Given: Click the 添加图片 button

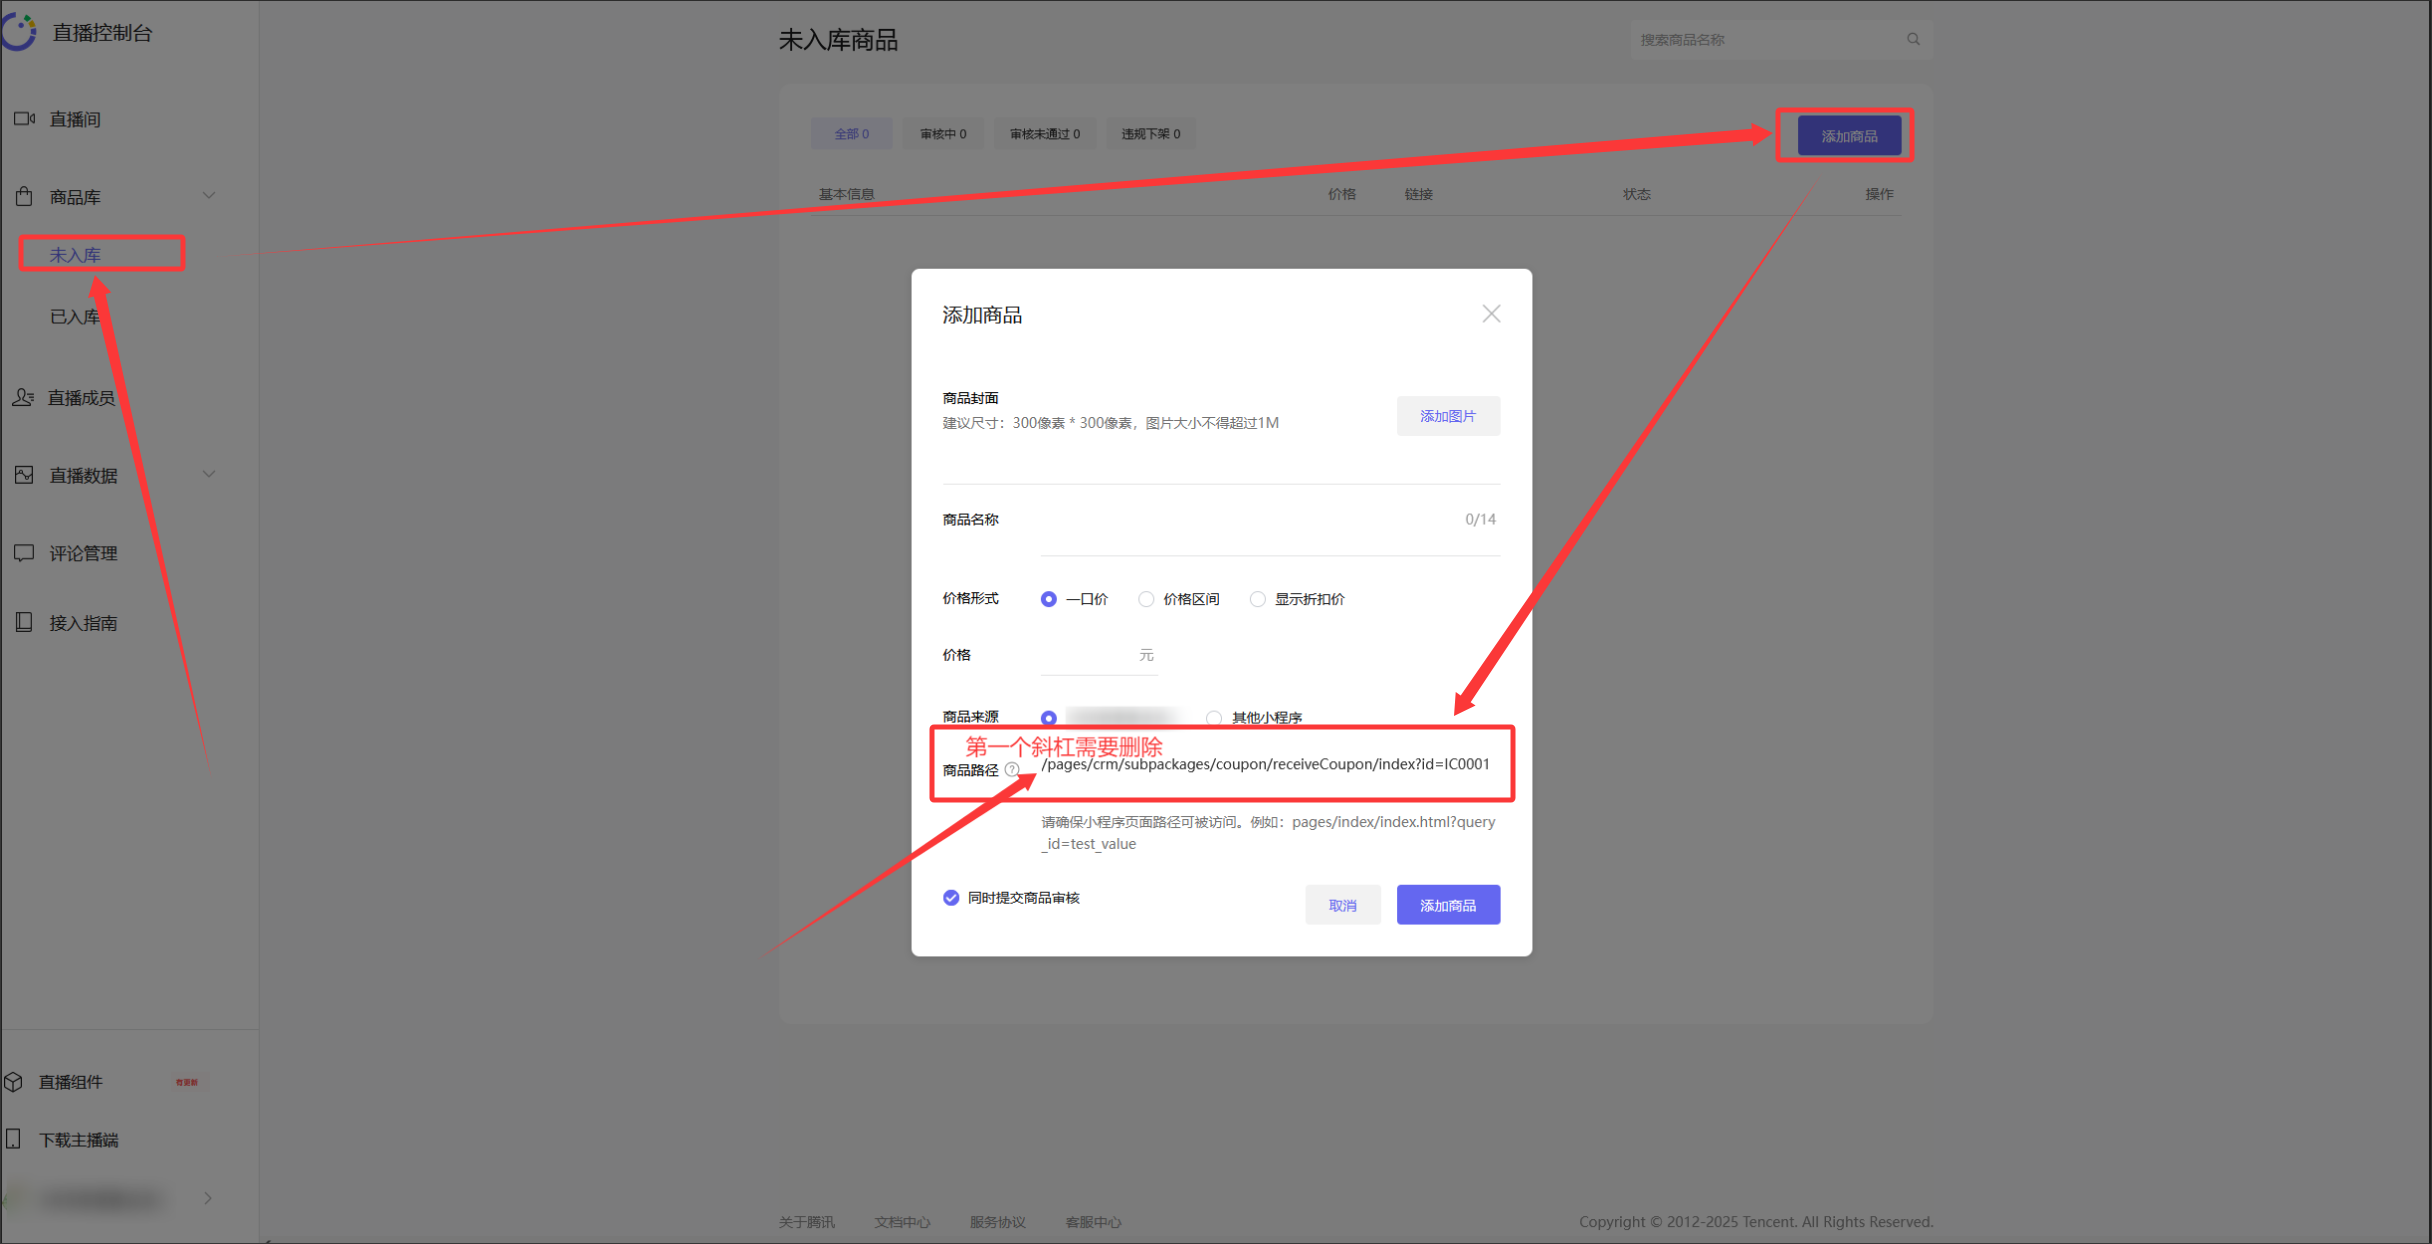Looking at the screenshot, I should (x=1448, y=415).
